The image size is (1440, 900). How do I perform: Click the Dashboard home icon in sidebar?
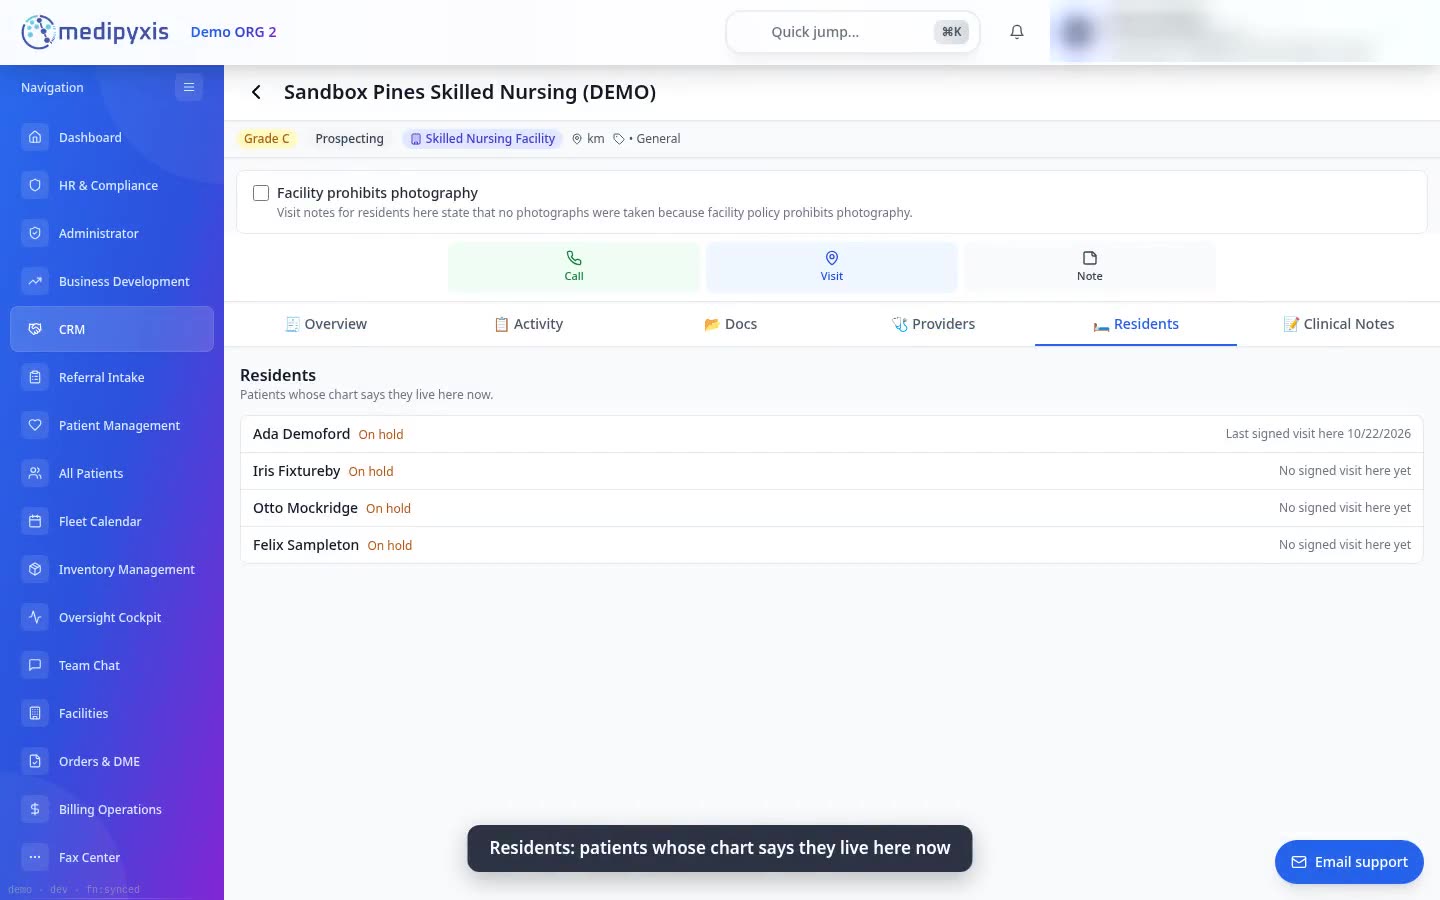click(x=35, y=137)
